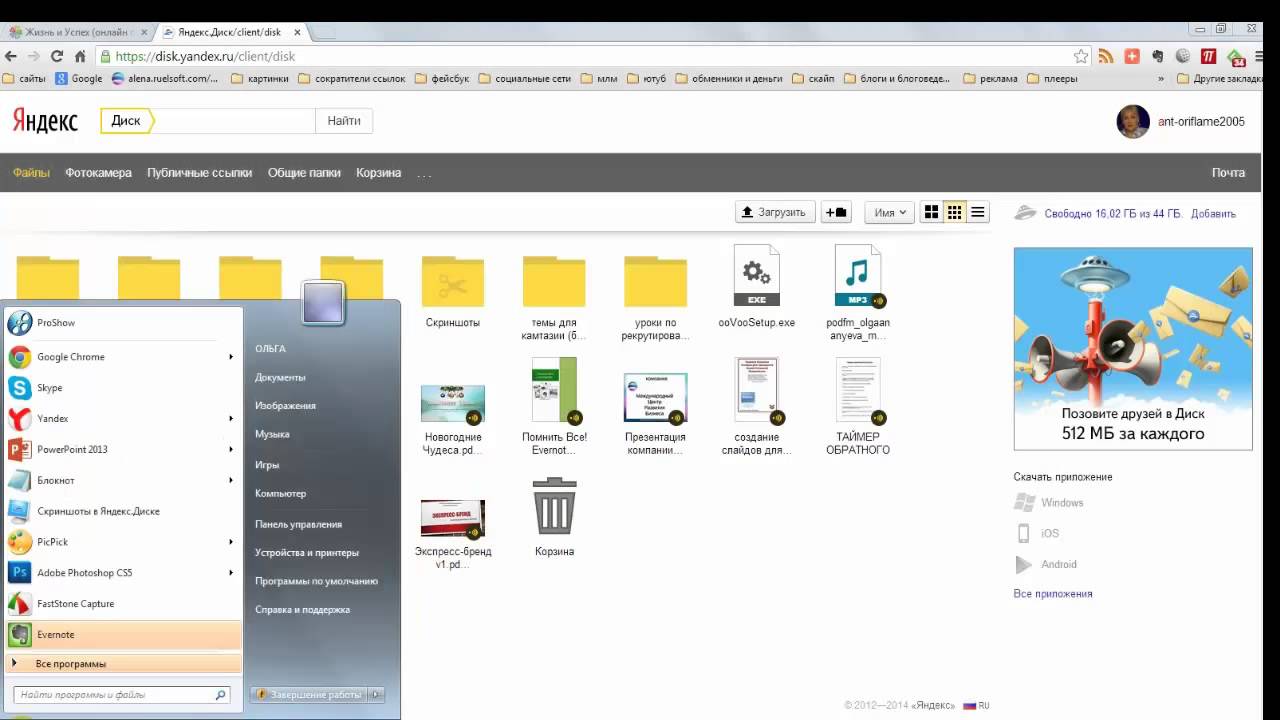Open Панель управления from the Start menu
This screenshot has width=1280, height=720.
298,524
